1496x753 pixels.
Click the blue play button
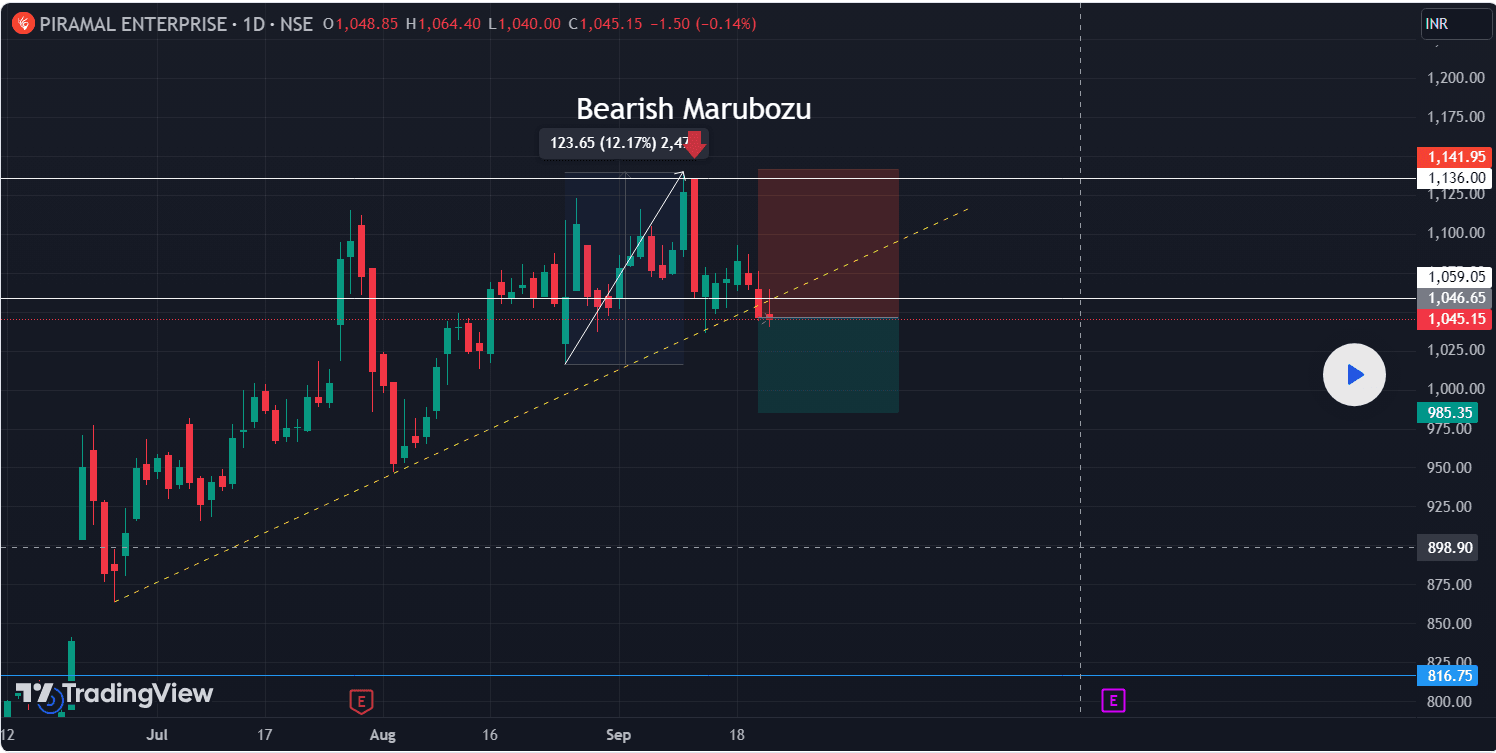click(x=1354, y=375)
